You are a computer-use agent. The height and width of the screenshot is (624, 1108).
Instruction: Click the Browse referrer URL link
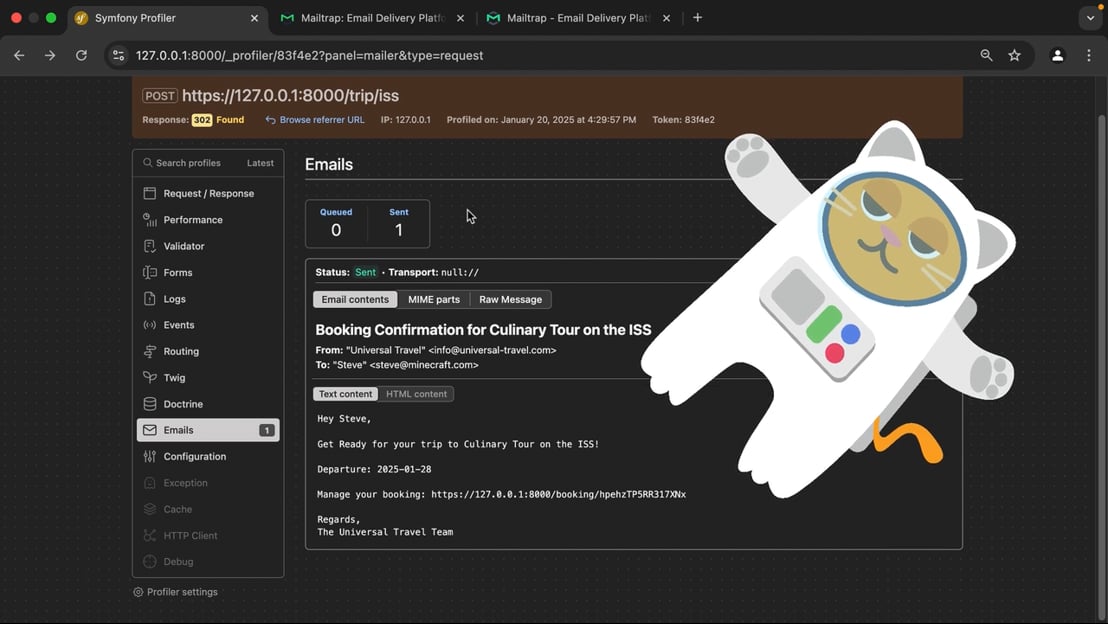[321, 120]
